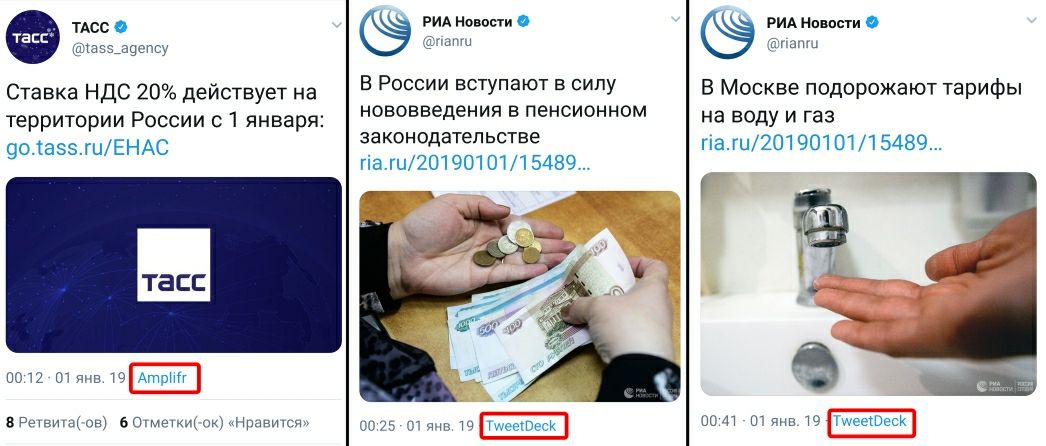View the 8 Ретвита(-ов) retweets list
The width and height of the screenshot is (1046, 446).
tap(57, 423)
